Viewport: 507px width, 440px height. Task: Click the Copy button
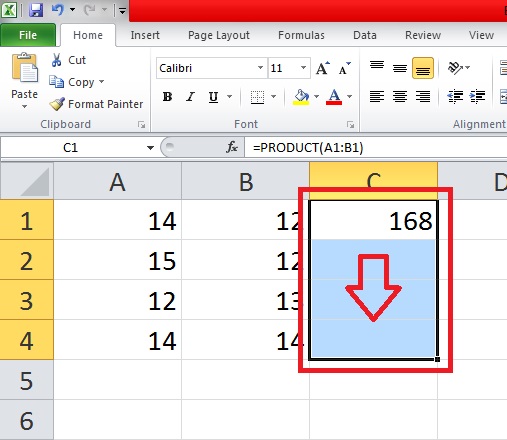[x=72, y=82]
